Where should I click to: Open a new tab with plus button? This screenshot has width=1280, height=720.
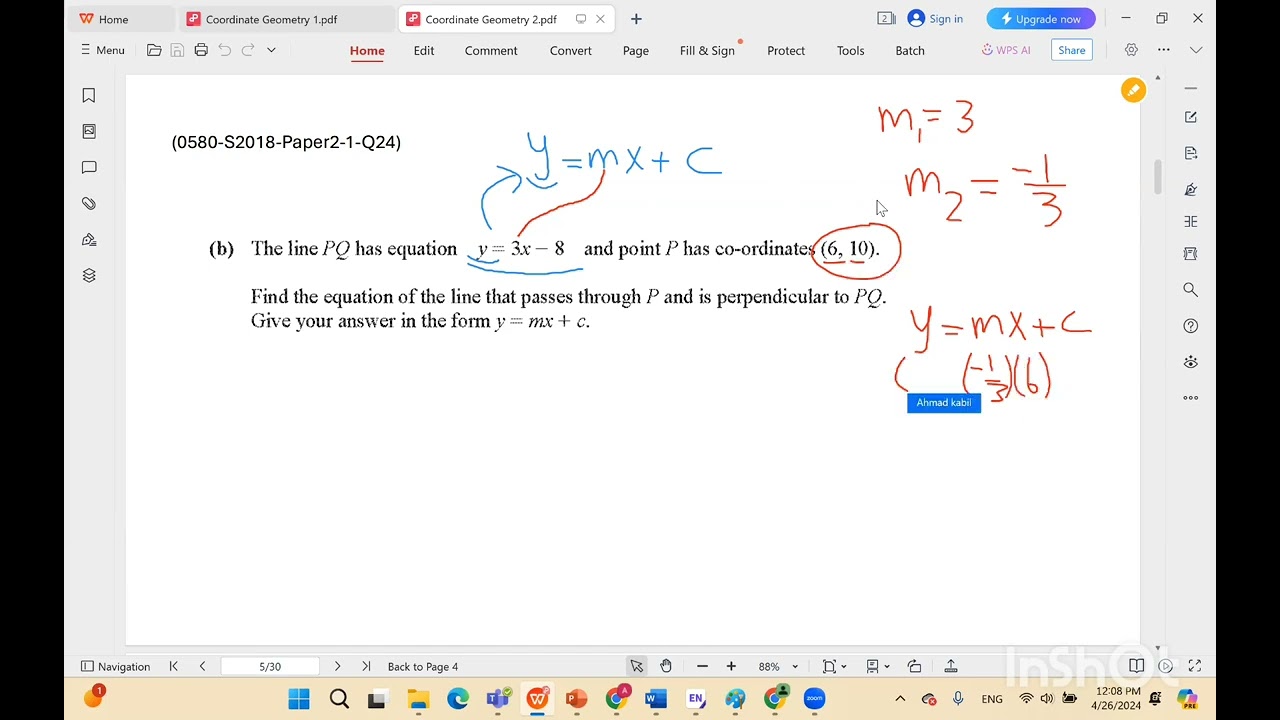(x=636, y=19)
